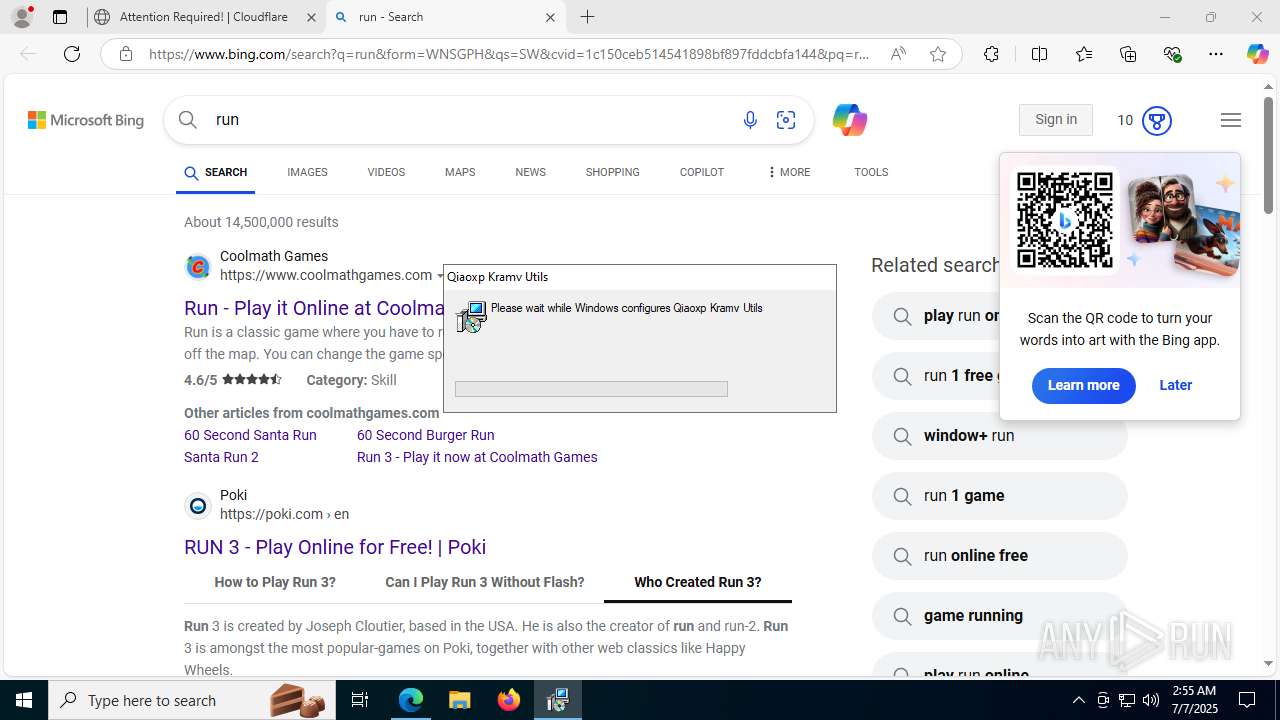Open Browser essentials heart icon
The width and height of the screenshot is (1280, 720).
point(1172,54)
